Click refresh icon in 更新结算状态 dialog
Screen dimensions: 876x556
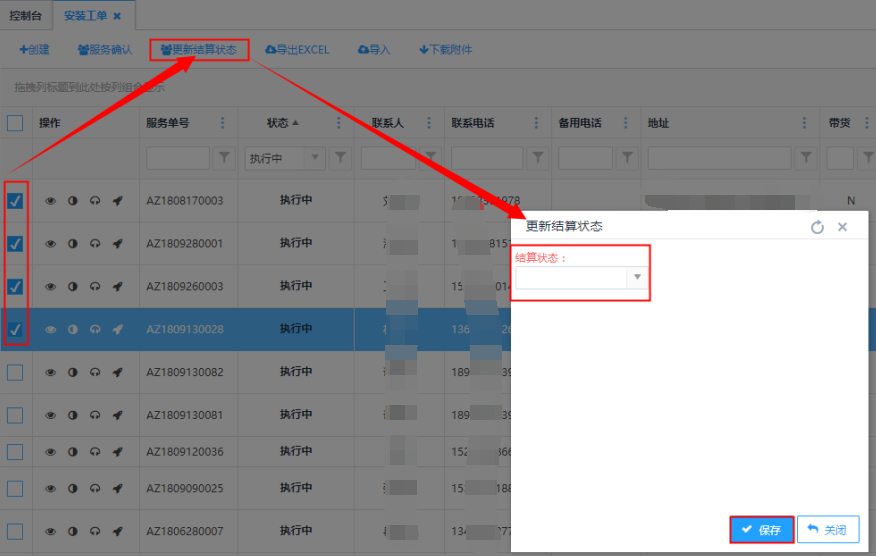pyautogui.click(x=817, y=228)
